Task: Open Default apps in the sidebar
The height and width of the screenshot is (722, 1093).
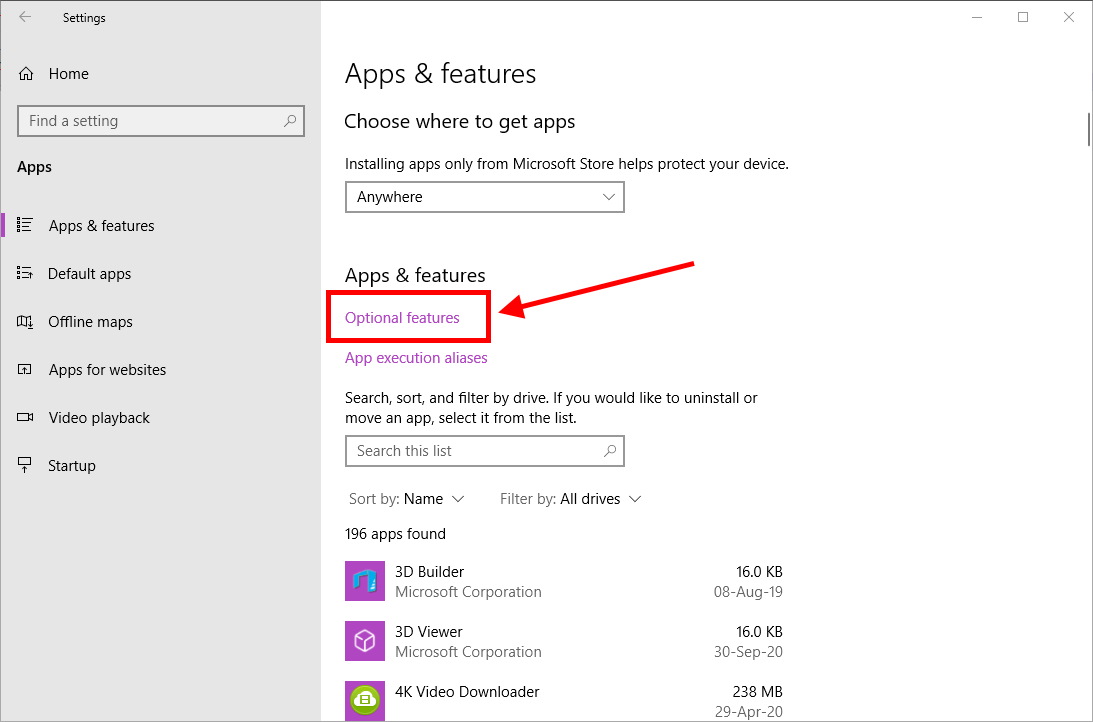Action: (89, 274)
